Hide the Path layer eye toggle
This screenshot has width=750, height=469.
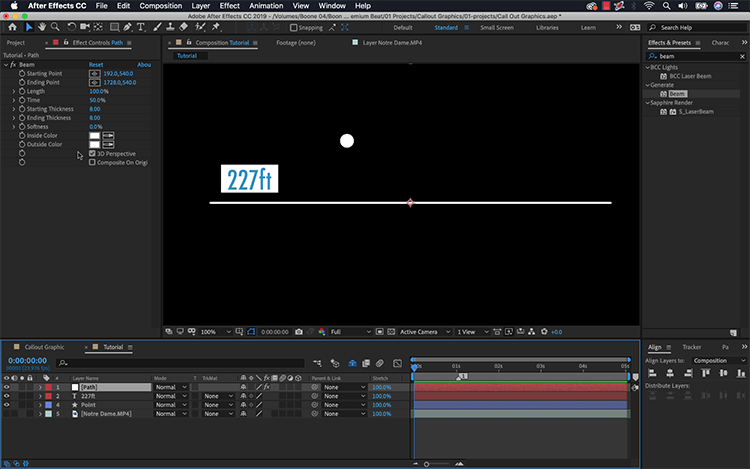pyautogui.click(x=6, y=387)
